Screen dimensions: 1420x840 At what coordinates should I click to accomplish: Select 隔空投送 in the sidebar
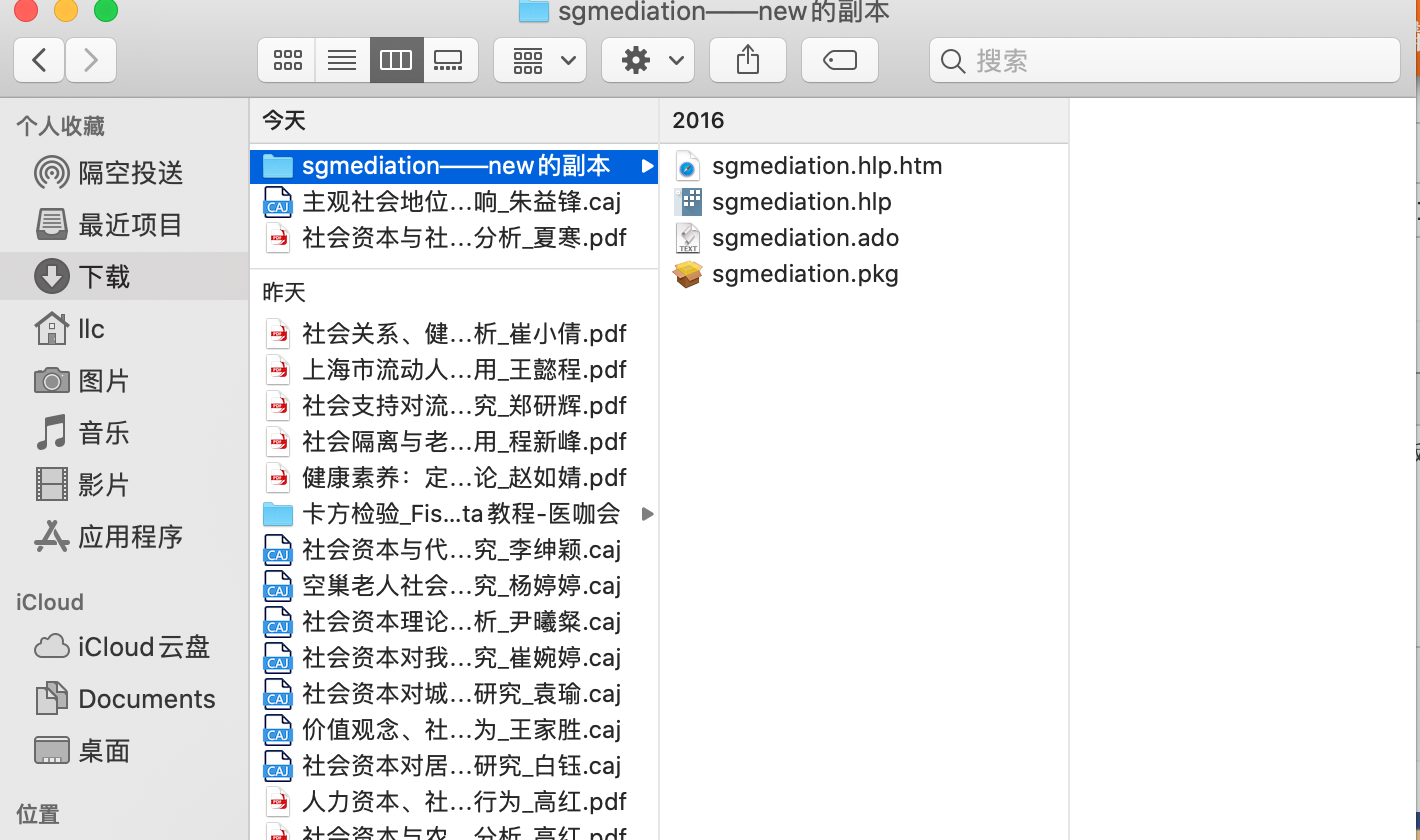[124, 173]
